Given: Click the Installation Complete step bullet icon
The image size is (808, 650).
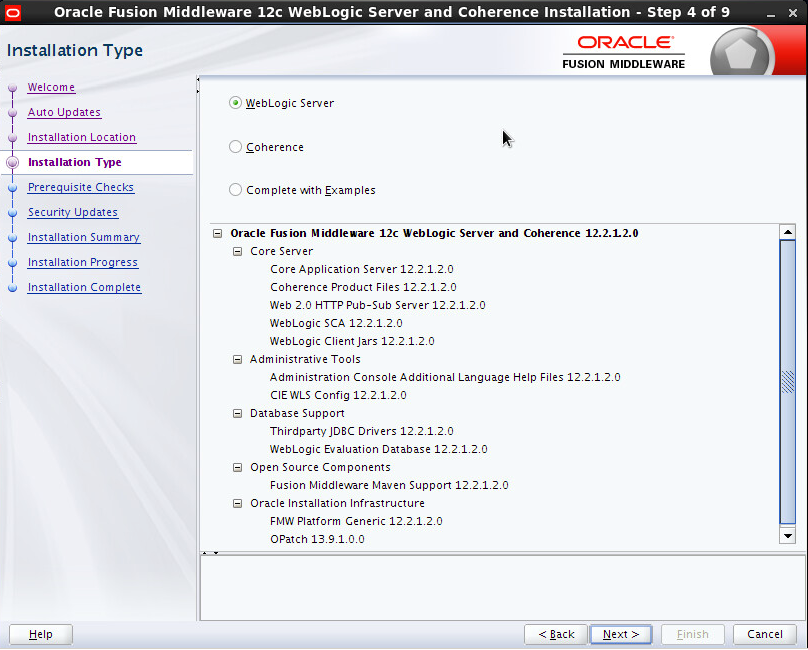Looking at the screenshot, I should pos(13,288).
